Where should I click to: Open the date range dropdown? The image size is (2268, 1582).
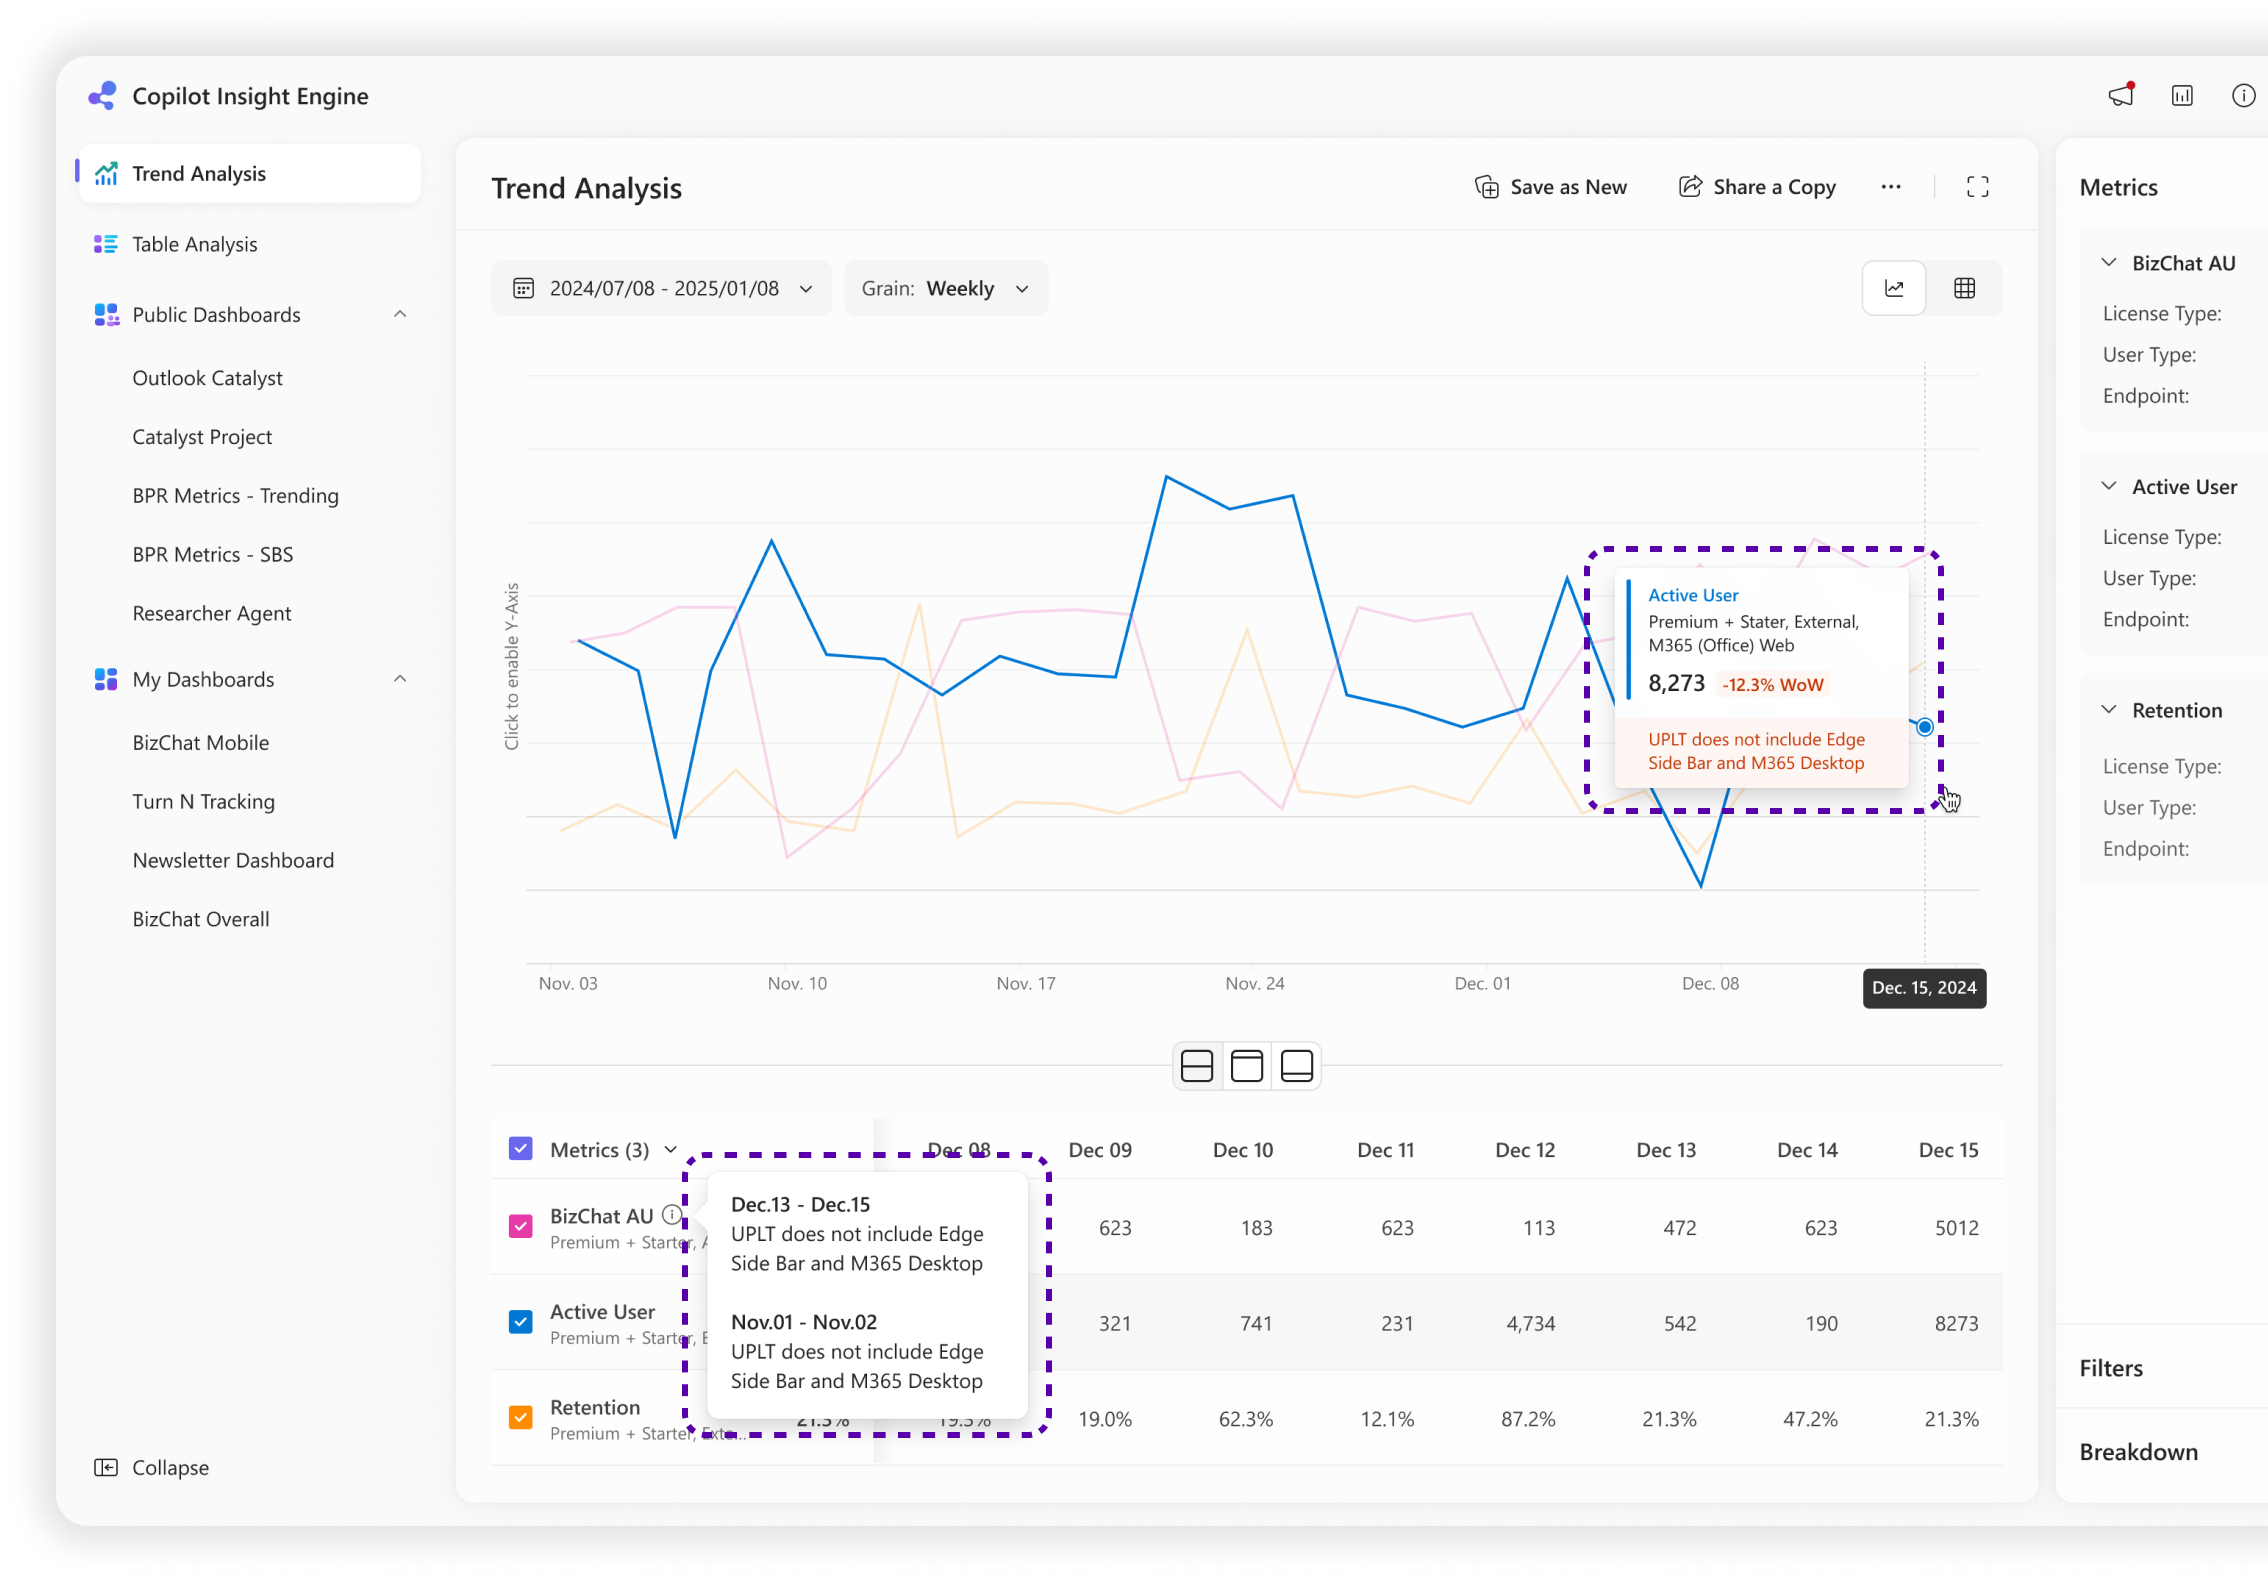[661, 288]
